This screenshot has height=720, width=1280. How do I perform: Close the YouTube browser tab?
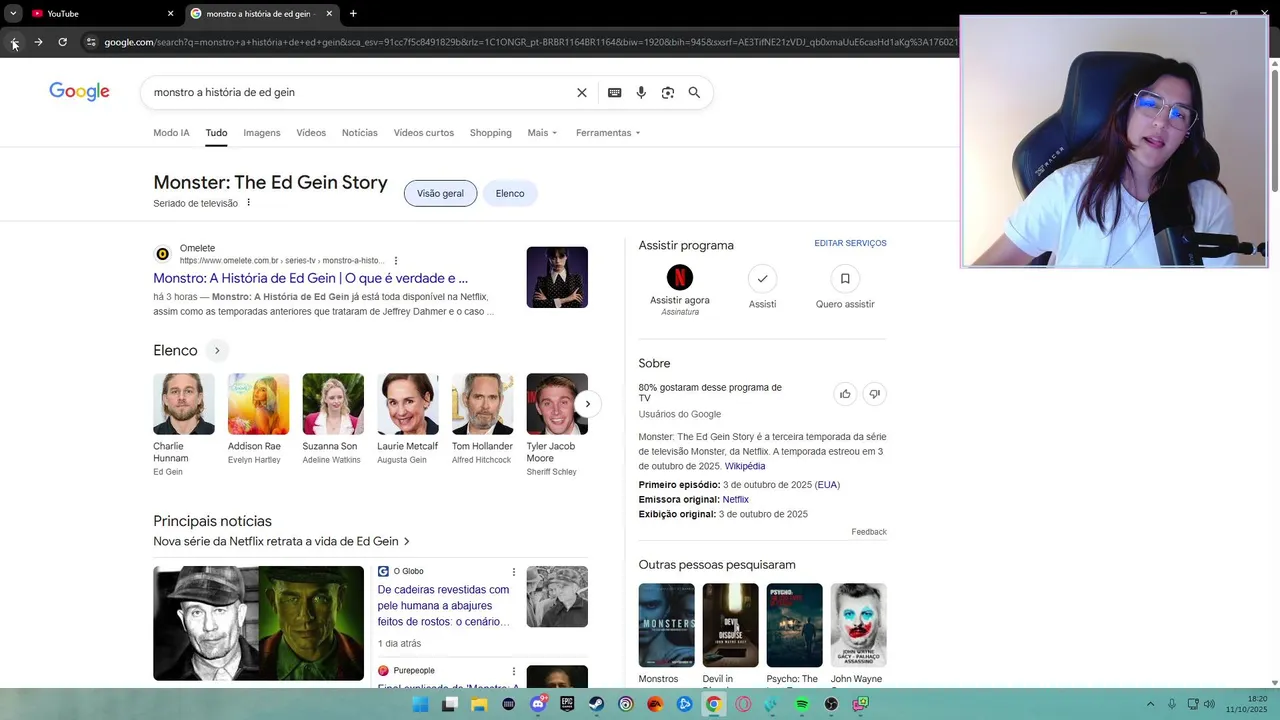(x=170, y=14)
